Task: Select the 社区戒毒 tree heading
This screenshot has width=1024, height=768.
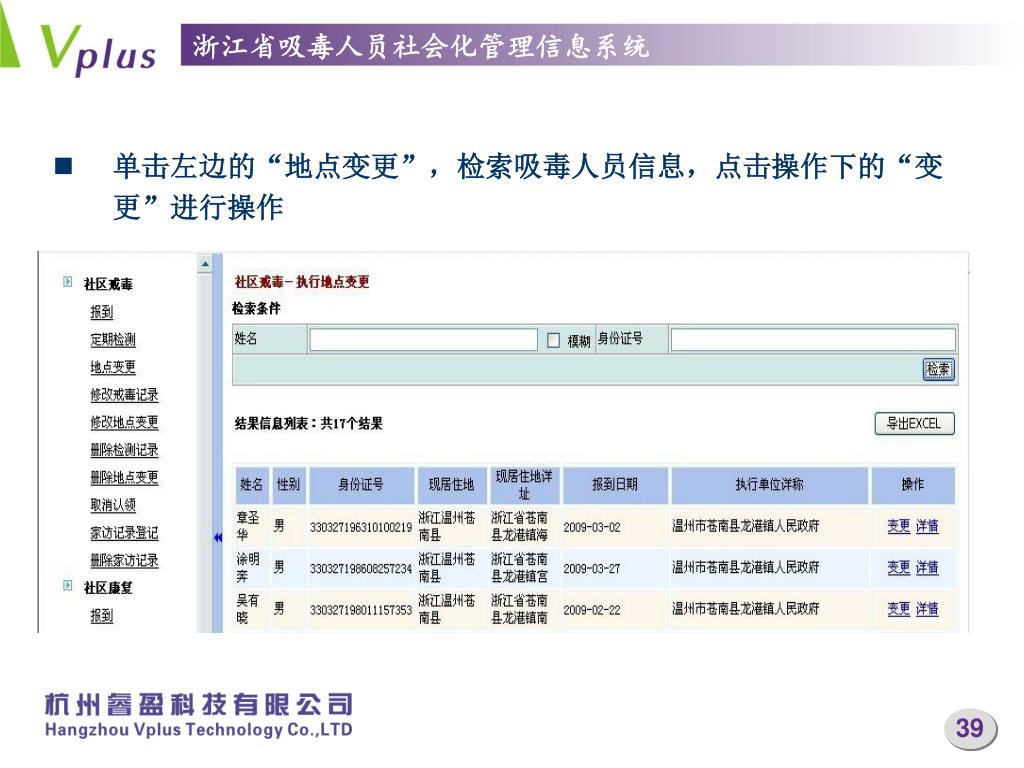Action: tap(108, 284)
